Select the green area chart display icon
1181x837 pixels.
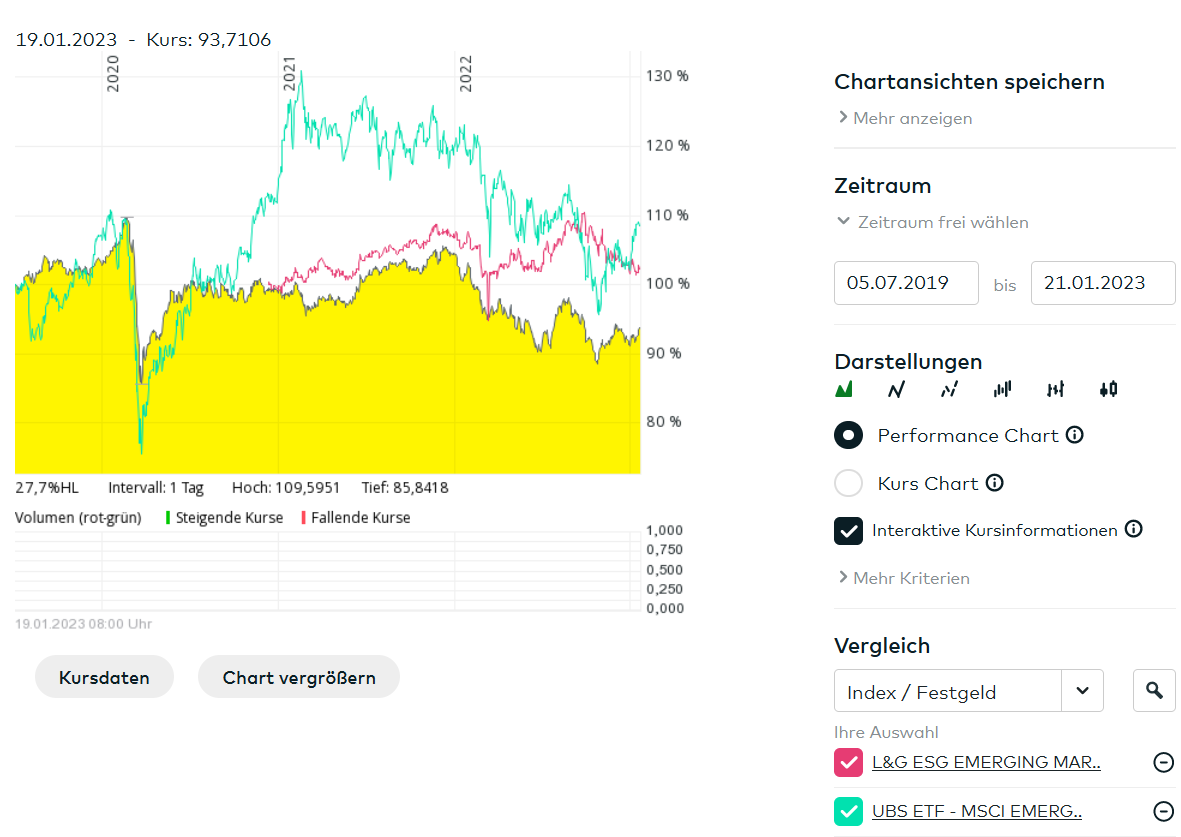pos(845,389)
